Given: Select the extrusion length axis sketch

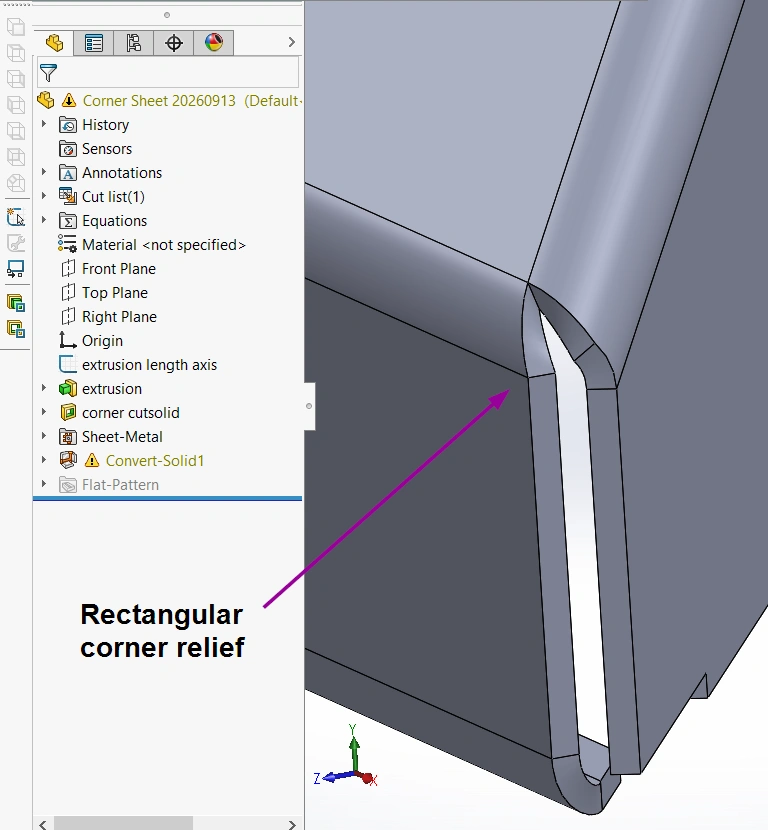Looking at the screenshot, I should tap(149, 365).
